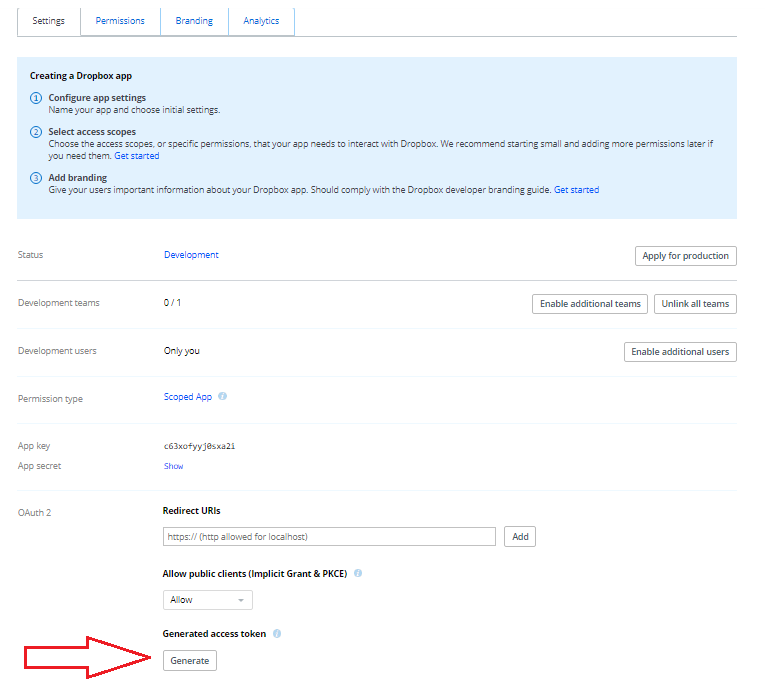
Task: Click Enable additional users button
Action: point(680,352)
